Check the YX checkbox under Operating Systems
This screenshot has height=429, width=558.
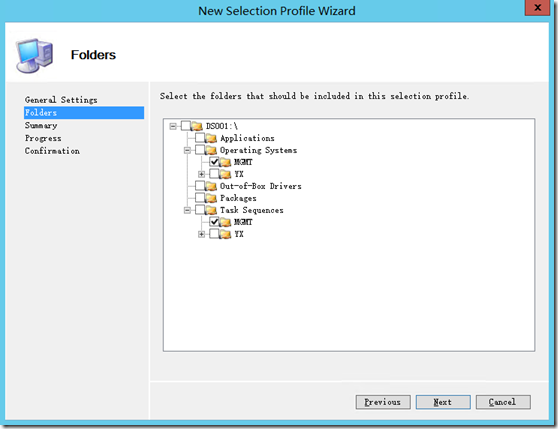214,174
